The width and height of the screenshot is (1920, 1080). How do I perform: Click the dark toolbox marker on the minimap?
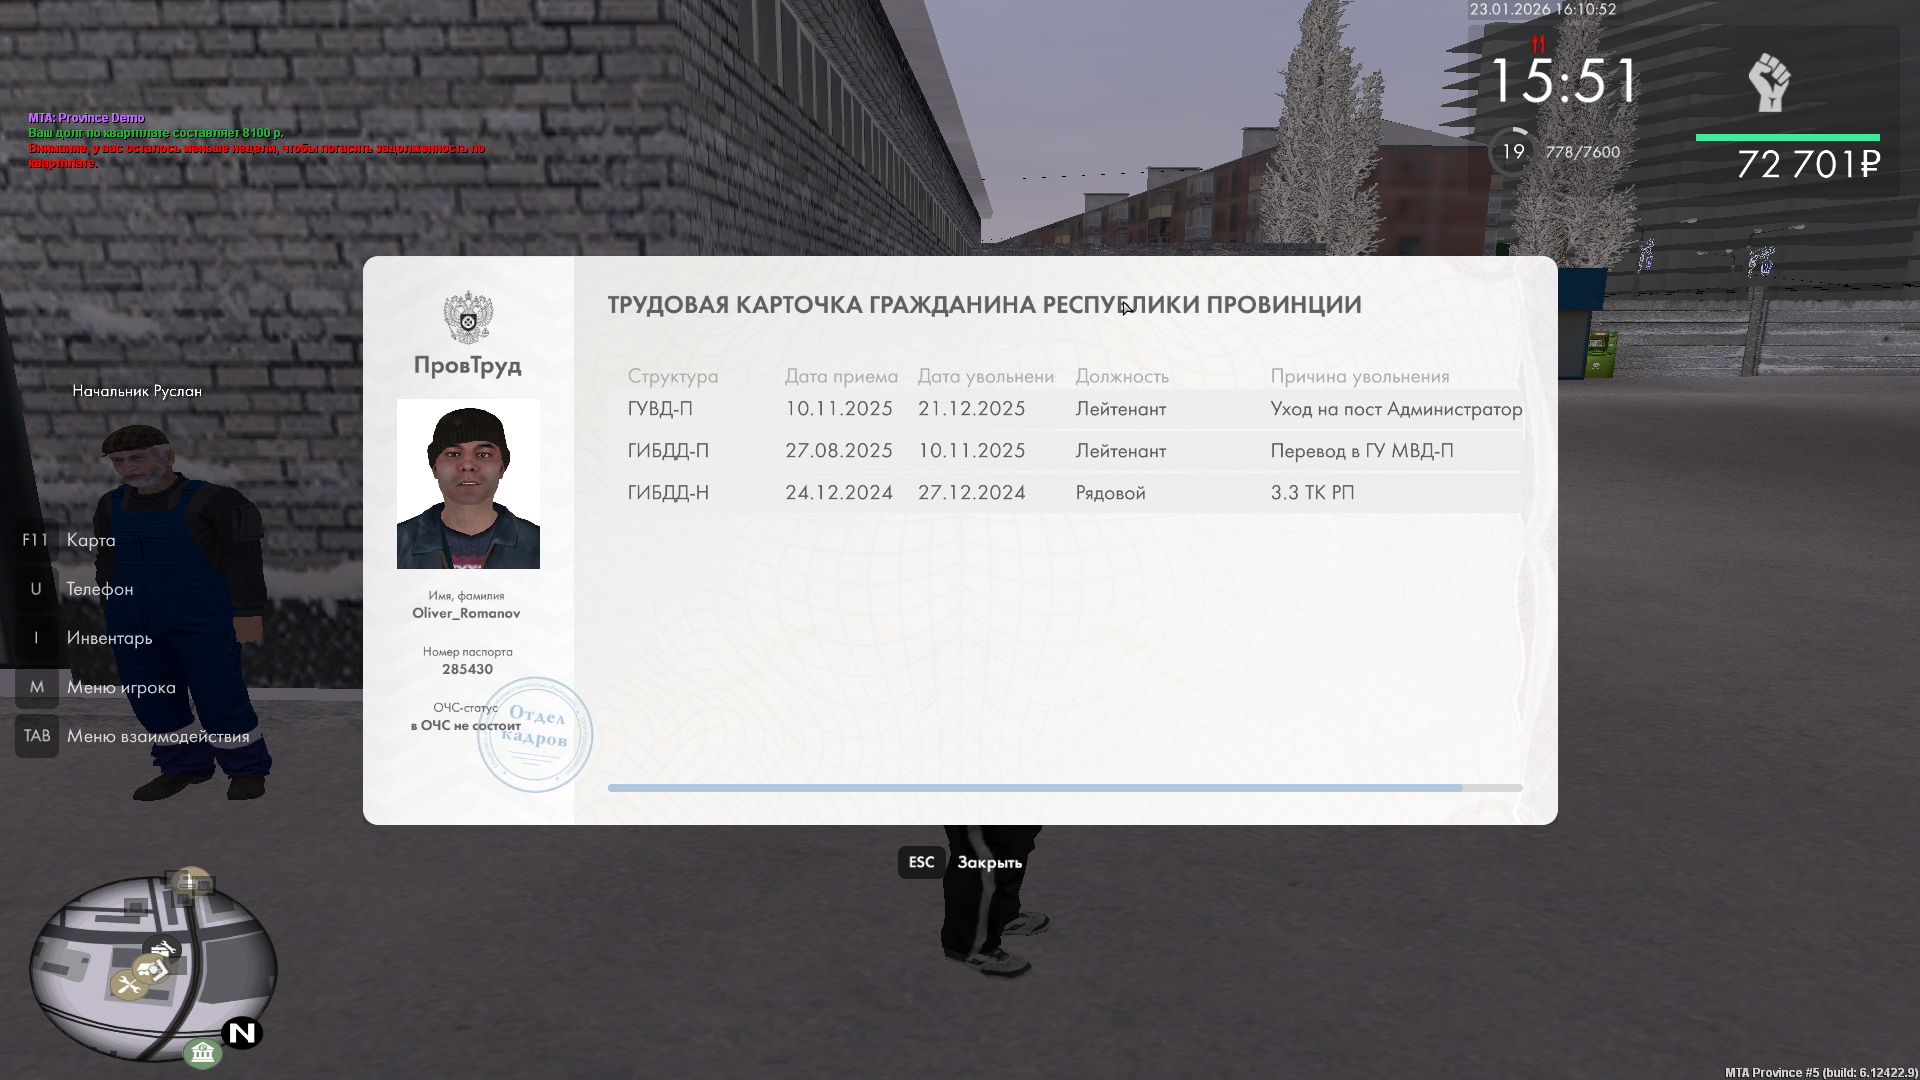(162, 948)
